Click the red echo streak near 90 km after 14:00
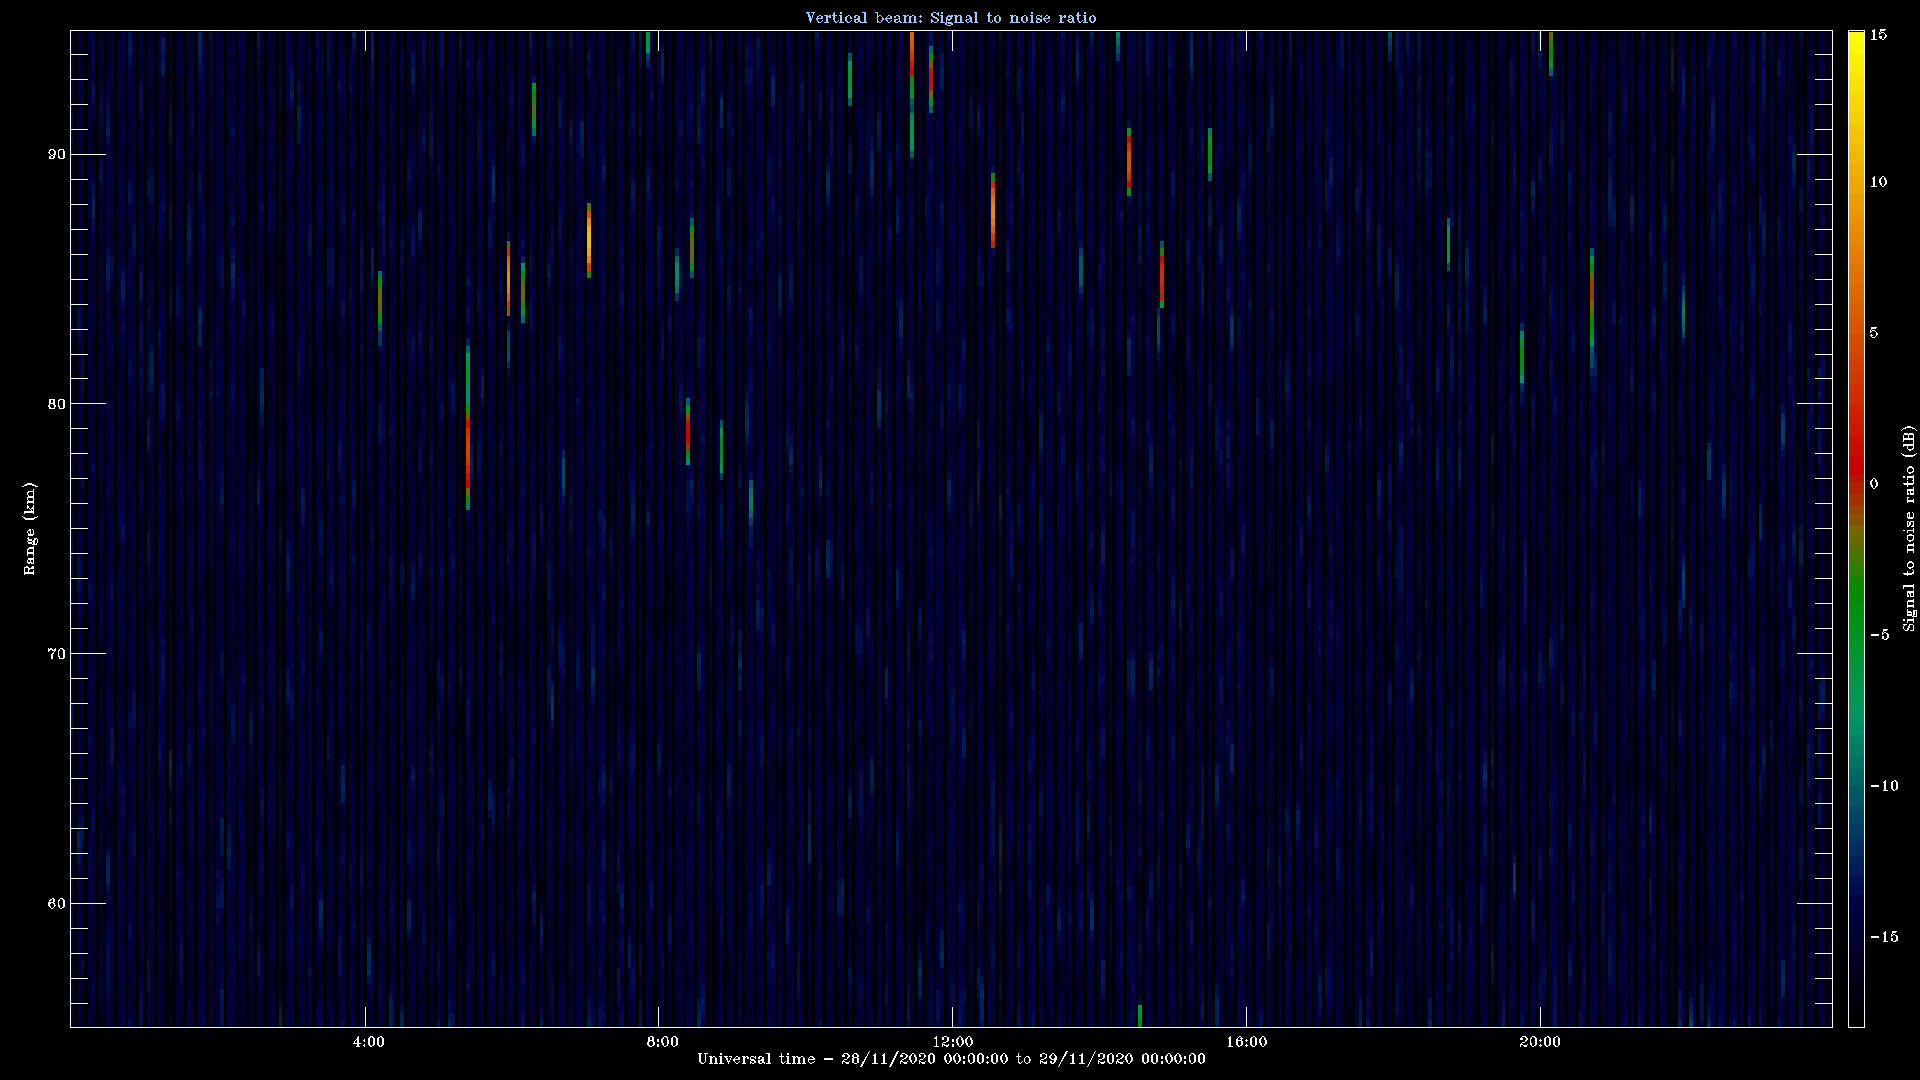The image size is (1920, 1080). click(1129, 161)
